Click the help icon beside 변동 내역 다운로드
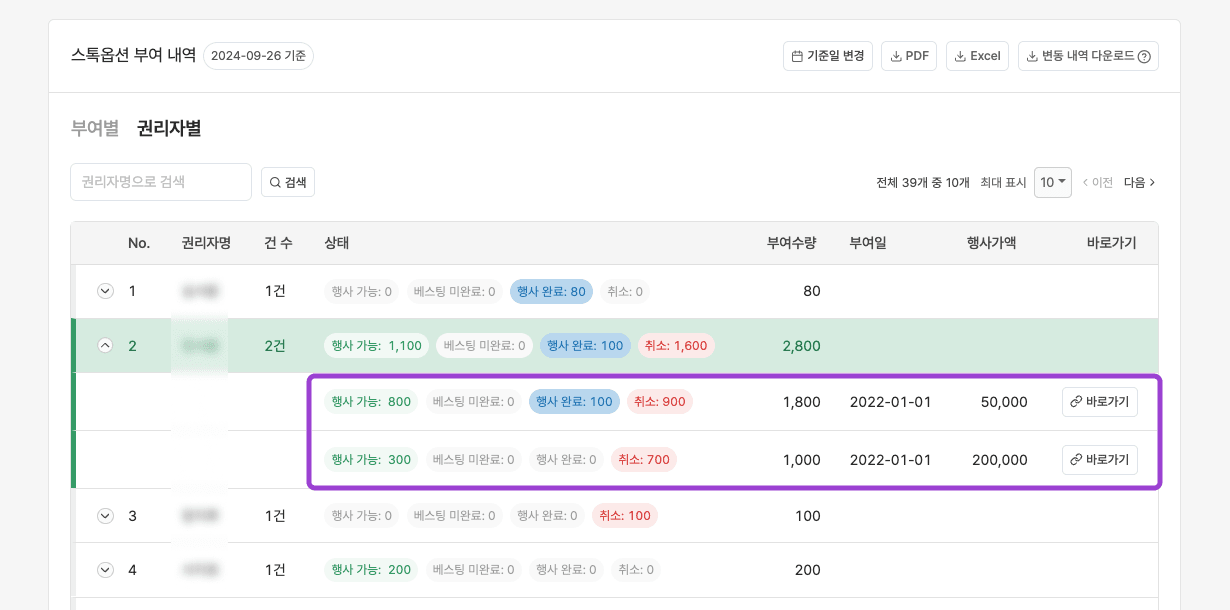Screen dimensions: 1230x610 (x=1144, y=57)
